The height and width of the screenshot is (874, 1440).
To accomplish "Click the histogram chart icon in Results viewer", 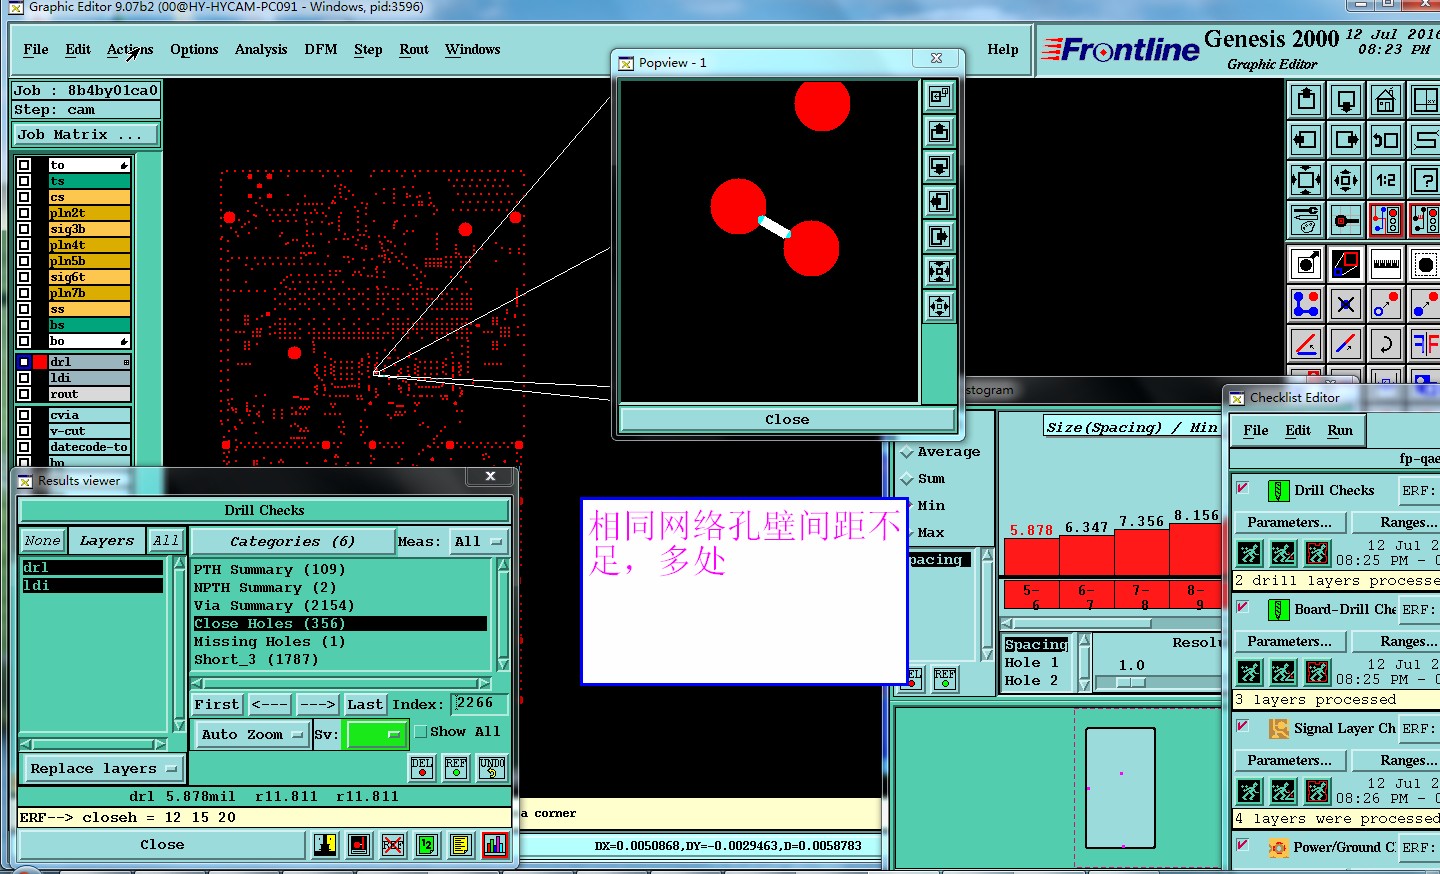I will 495,845.
